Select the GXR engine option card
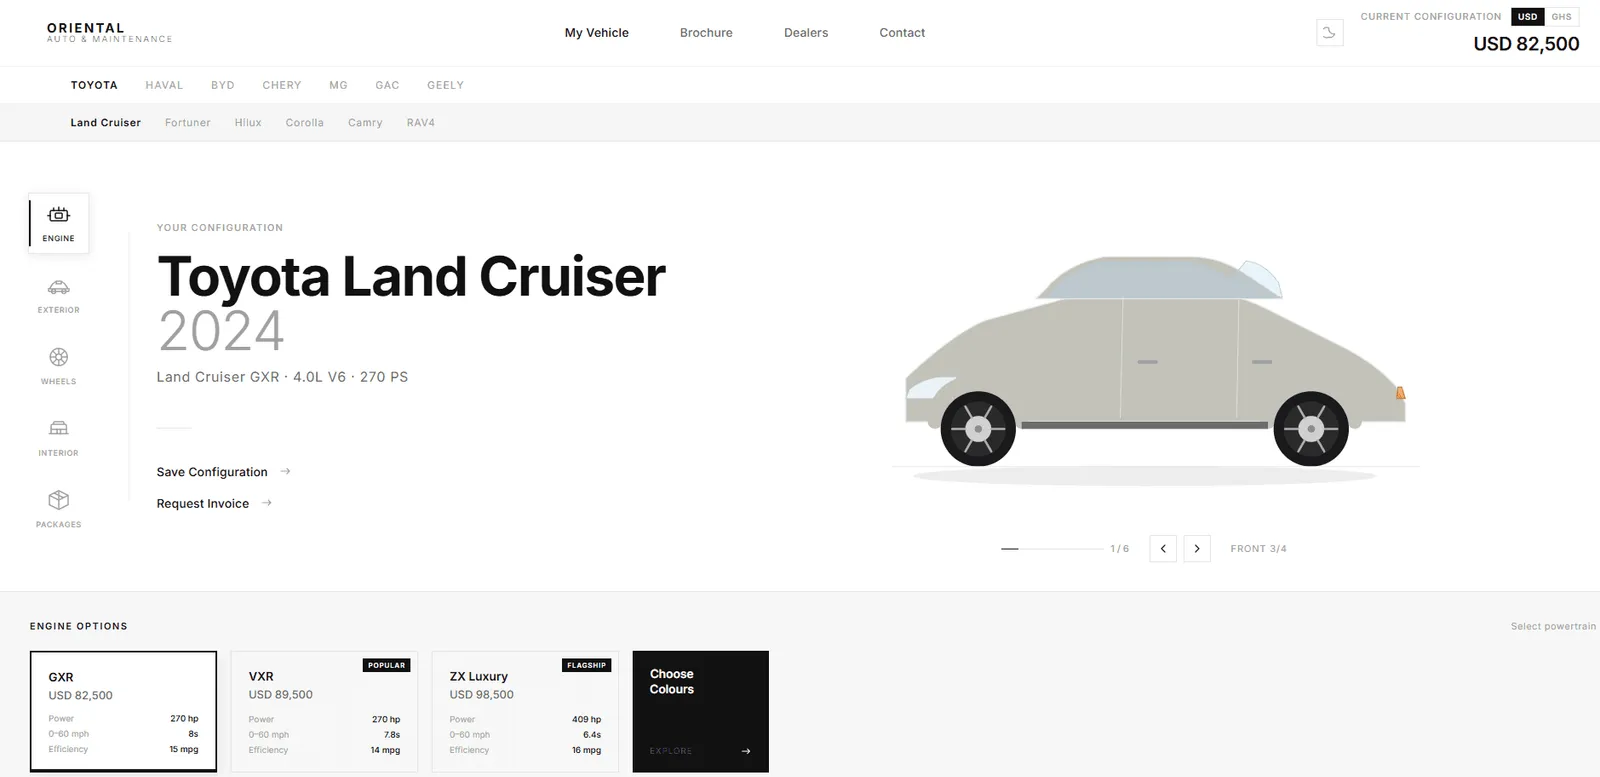Image resolution: width=1600 pixels, height=777 pixels. [124, 711]
